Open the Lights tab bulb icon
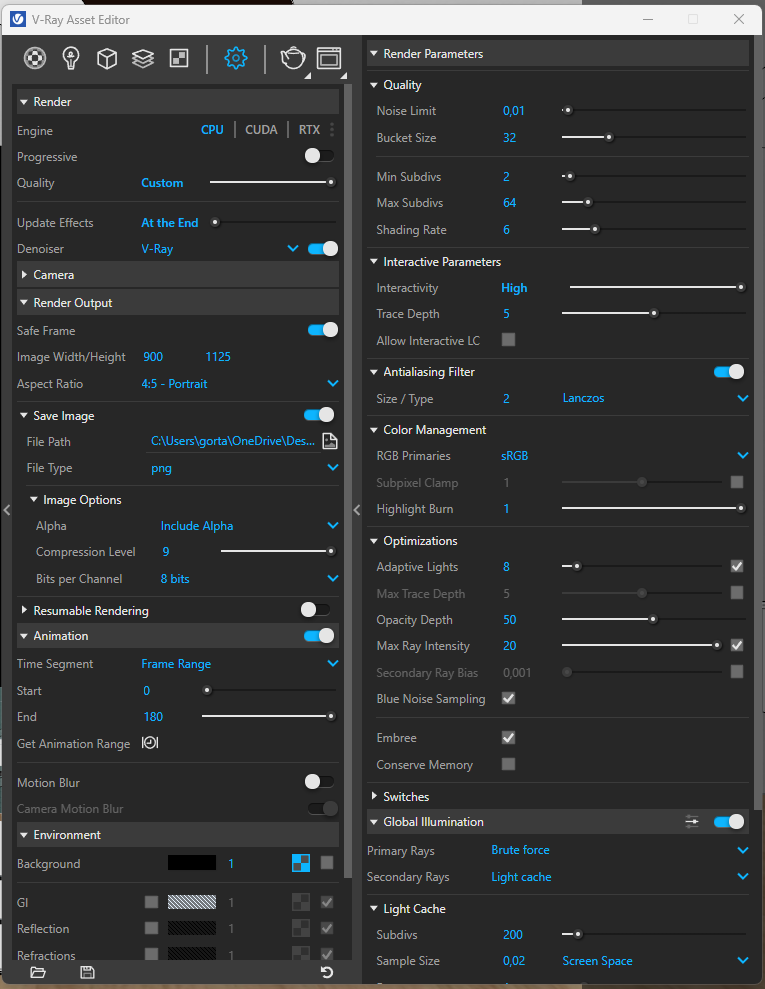The height and width of the screenshot is (989, 765). click(71, 58)
